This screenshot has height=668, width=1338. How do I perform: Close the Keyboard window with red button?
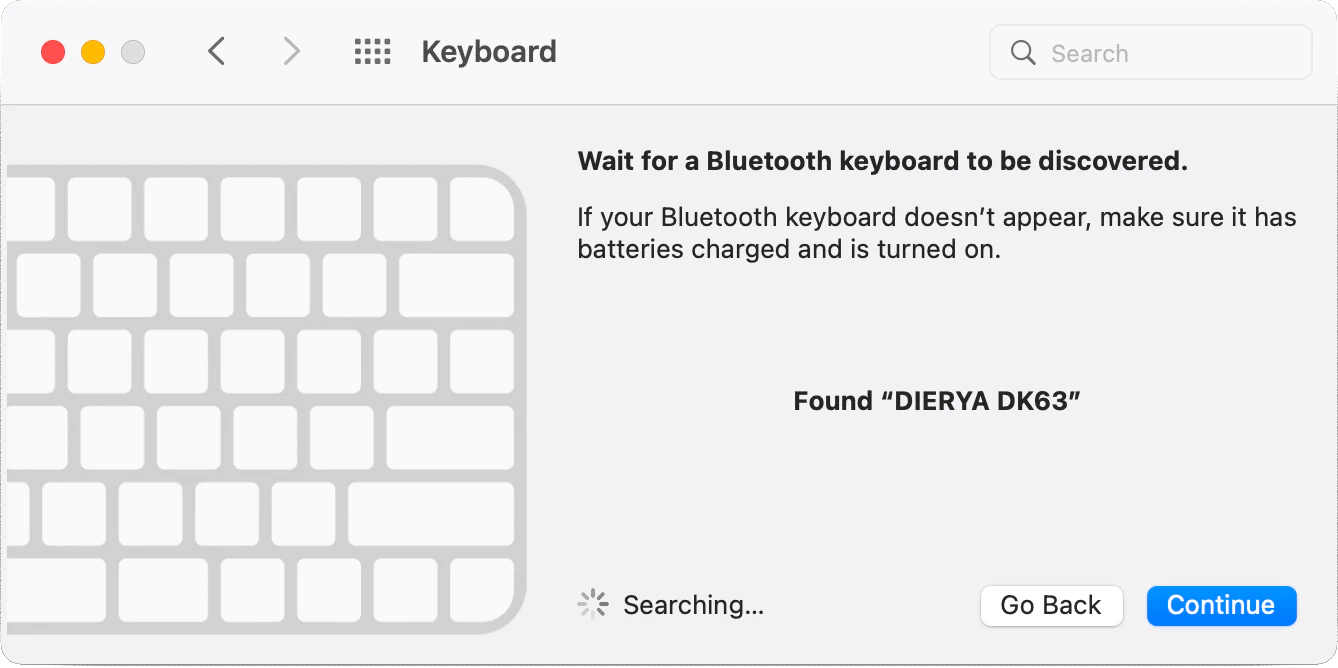point(53,52)
